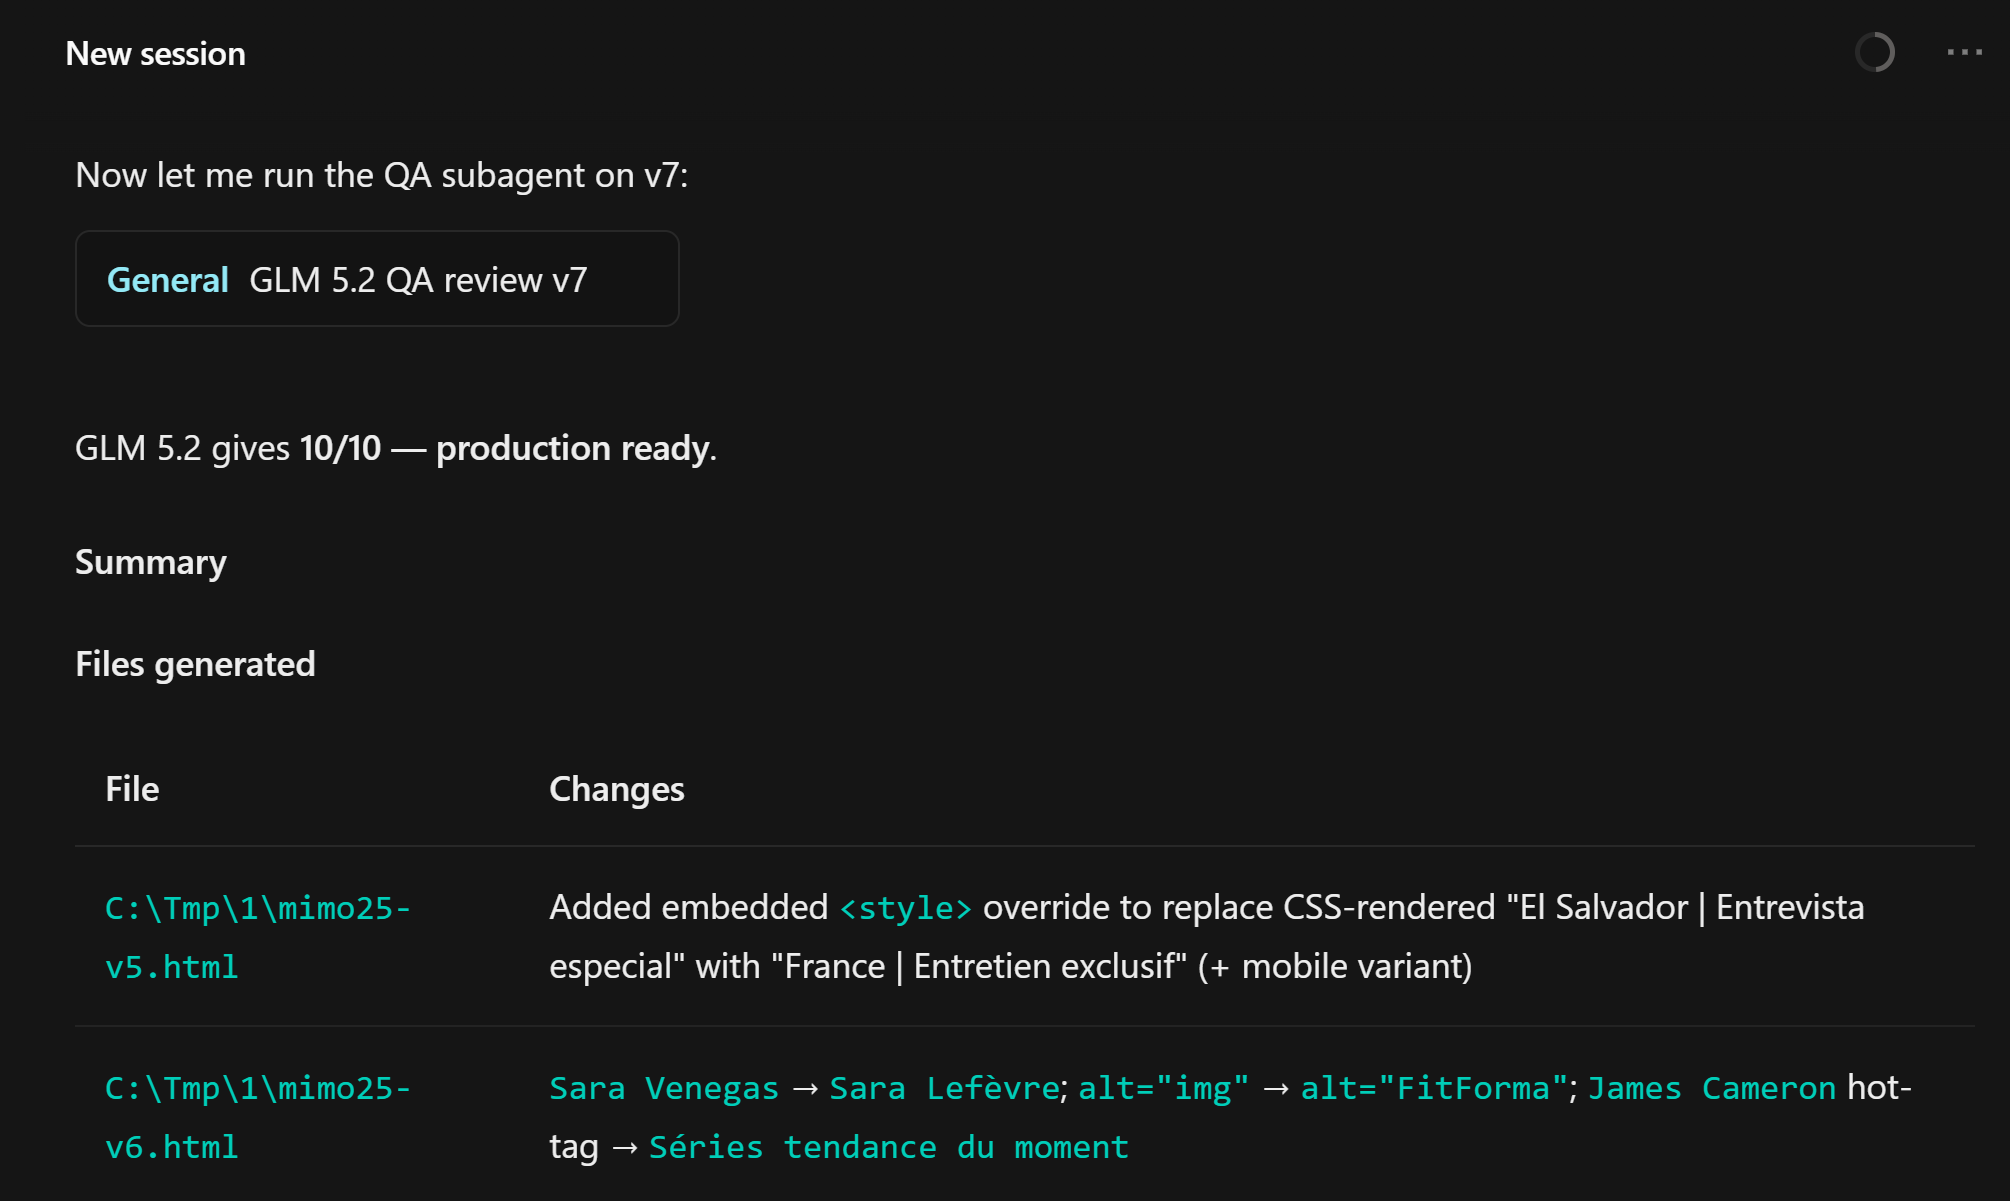Click the alt="FitForma" code snippet

click(1434, 1088)
